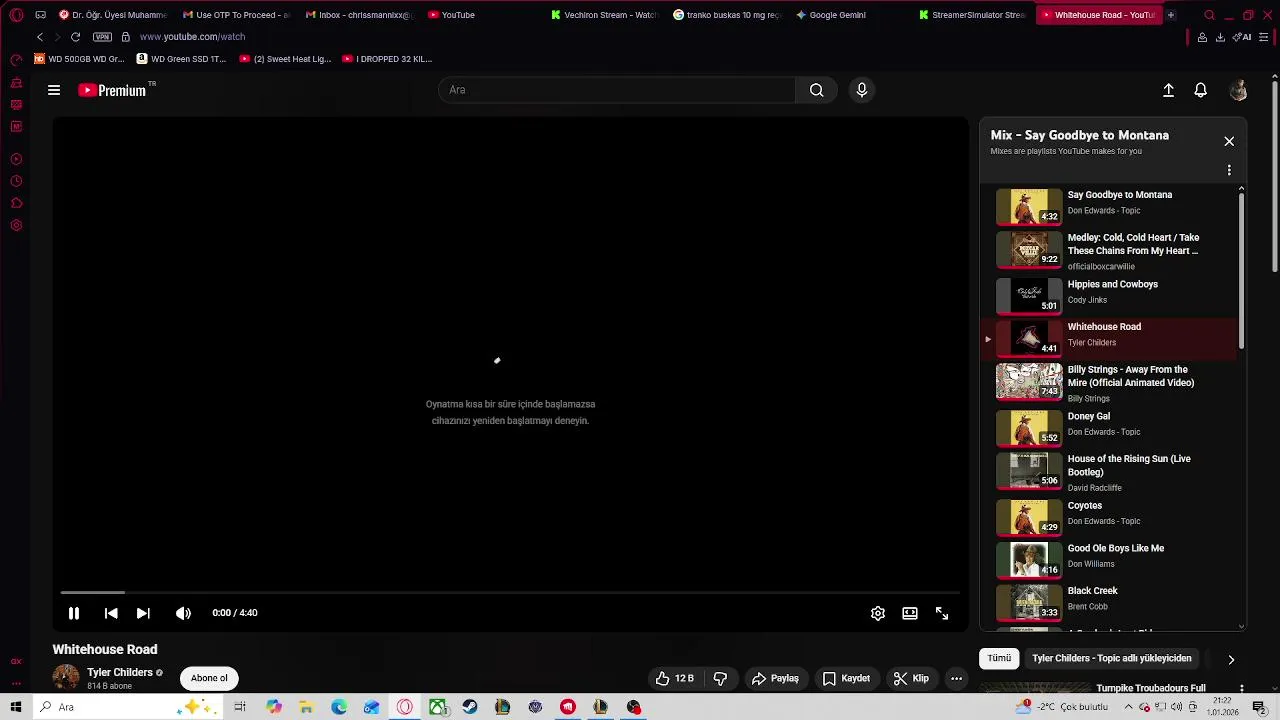Start voice search with the microphone
The height and width of the screenshot is (720, 1280).
pyautogui.click(x=862, y=90)
